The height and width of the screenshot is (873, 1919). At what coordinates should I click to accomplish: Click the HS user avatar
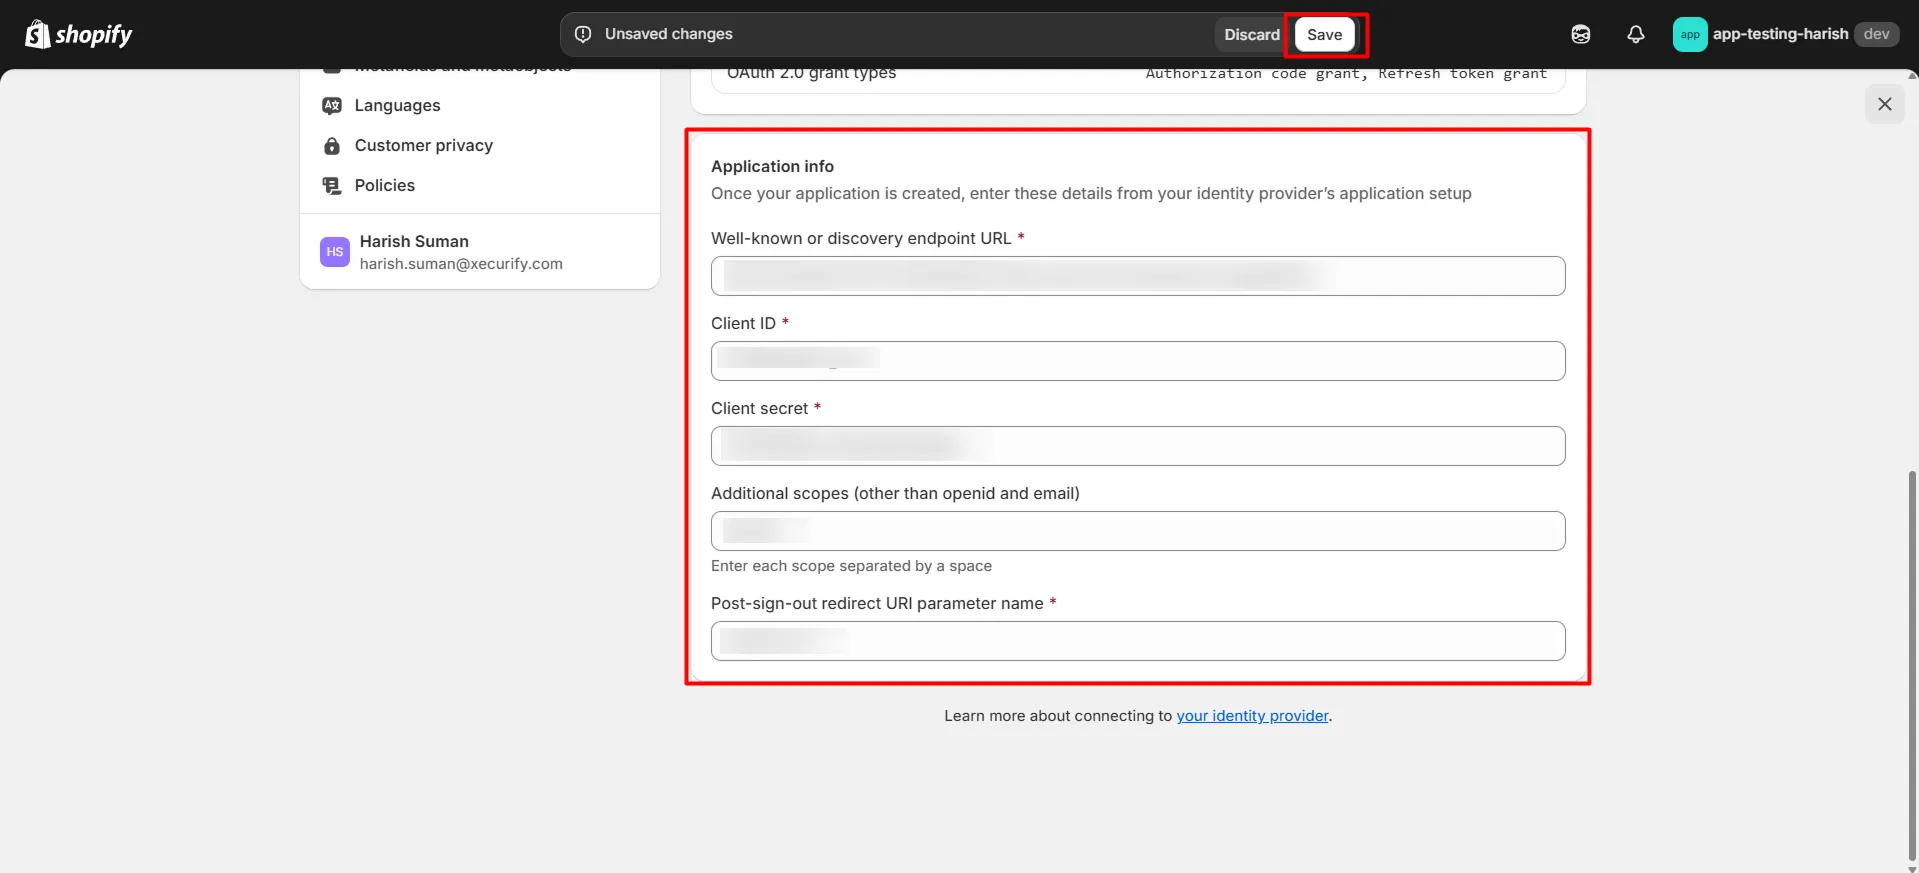[x=335, y=252]
